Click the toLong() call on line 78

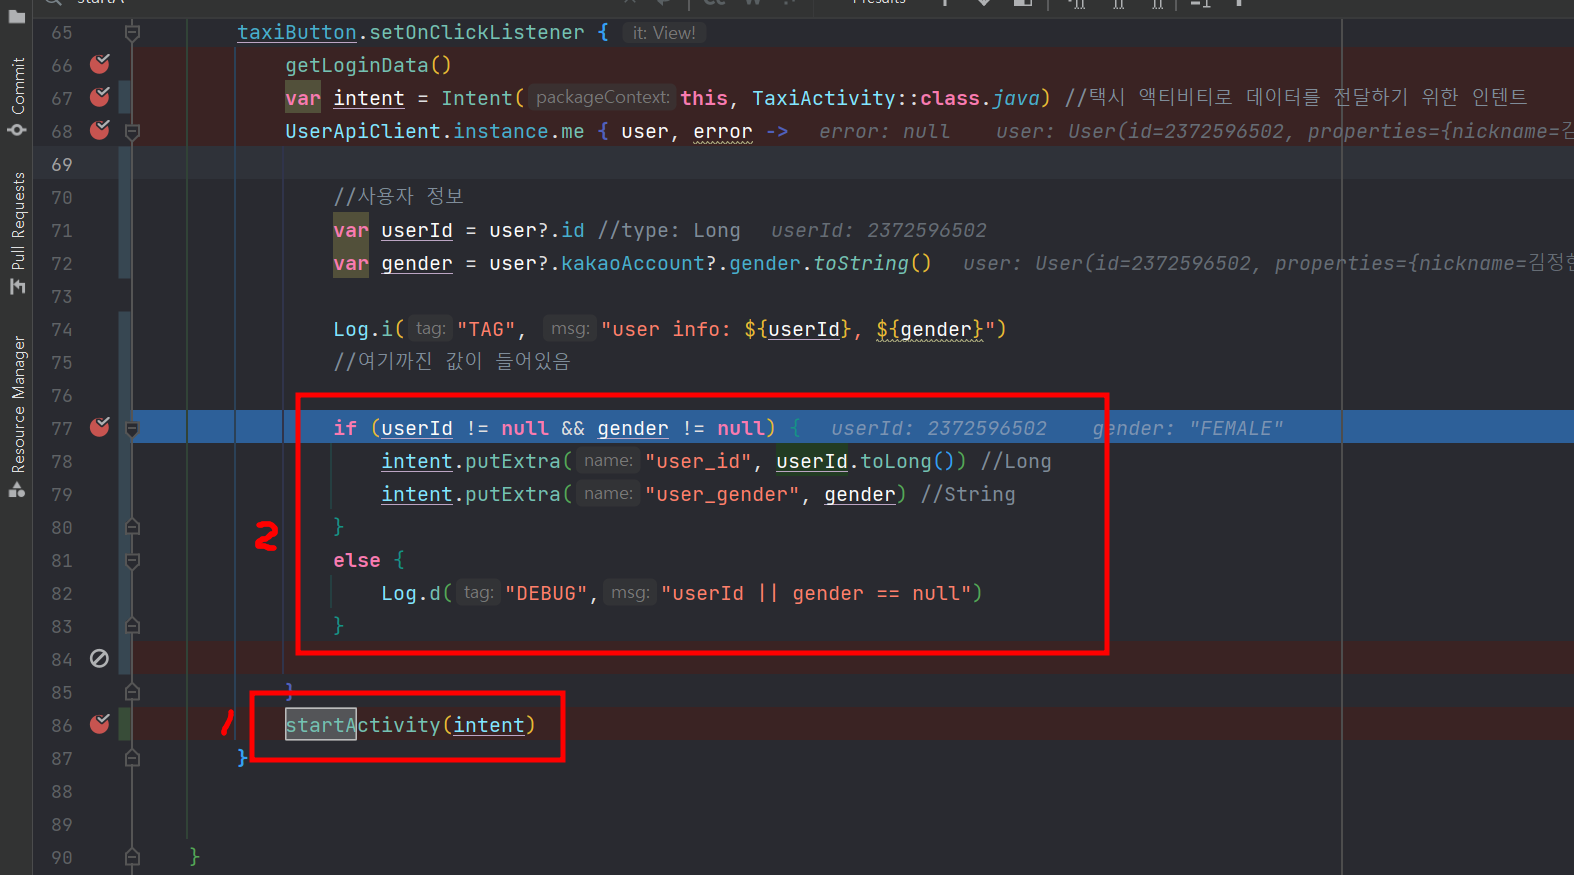908,461
